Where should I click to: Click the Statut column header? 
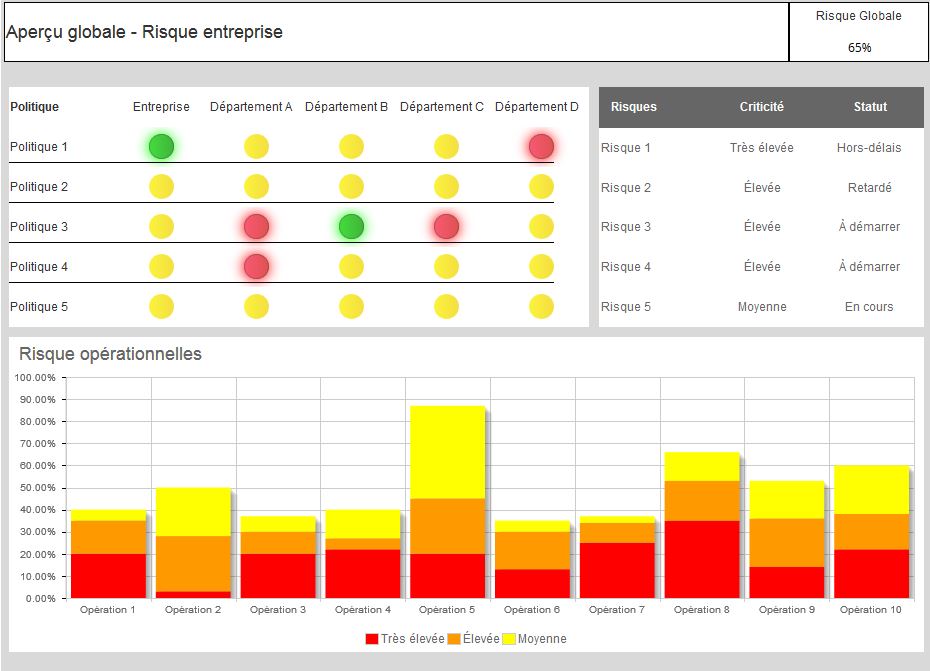870,107
